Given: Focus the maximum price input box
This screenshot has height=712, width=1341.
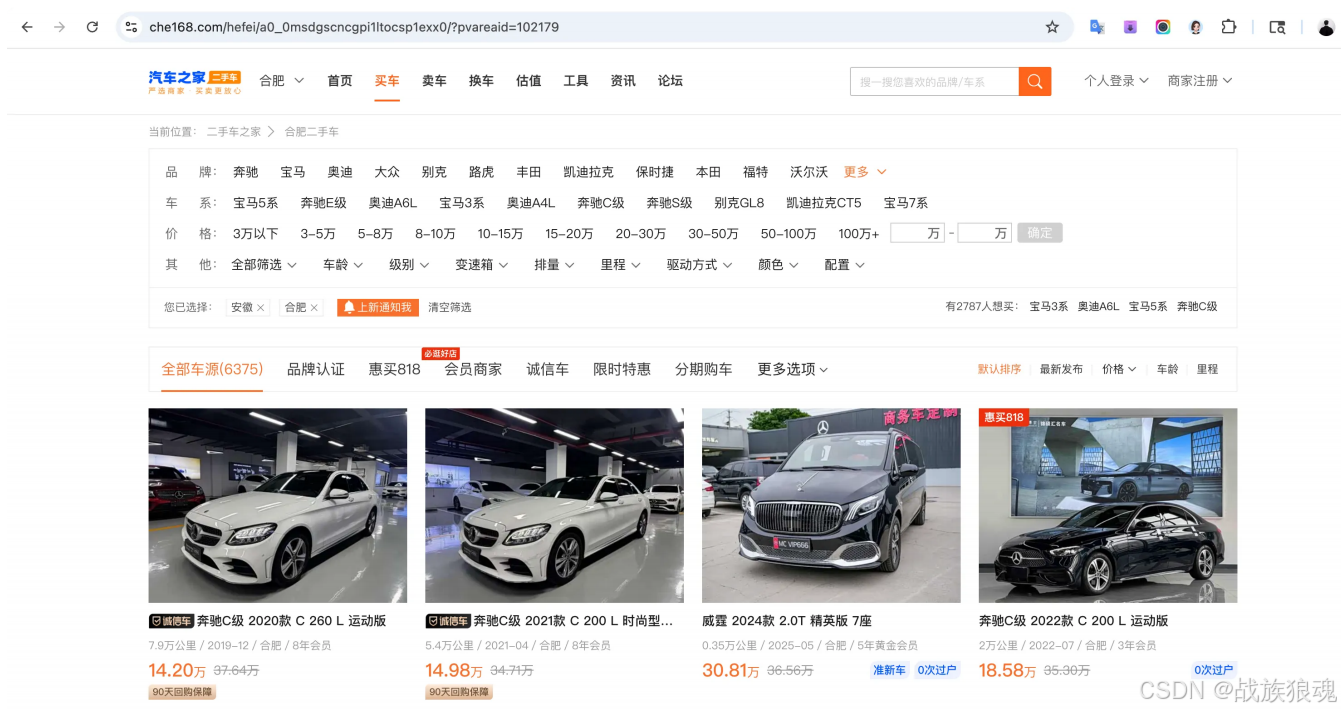Looking at the screenshot, I should (x=984, y=233).
